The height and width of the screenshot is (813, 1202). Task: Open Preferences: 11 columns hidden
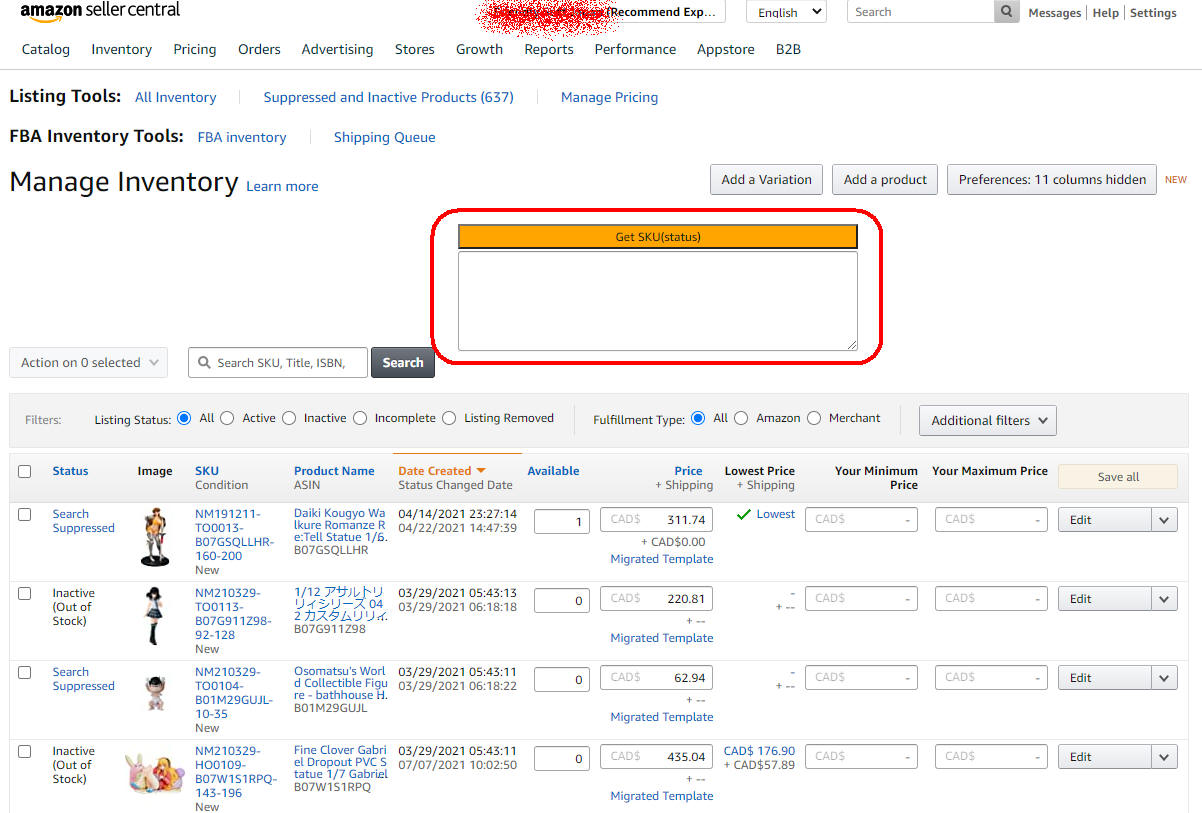pos(1052,180)
